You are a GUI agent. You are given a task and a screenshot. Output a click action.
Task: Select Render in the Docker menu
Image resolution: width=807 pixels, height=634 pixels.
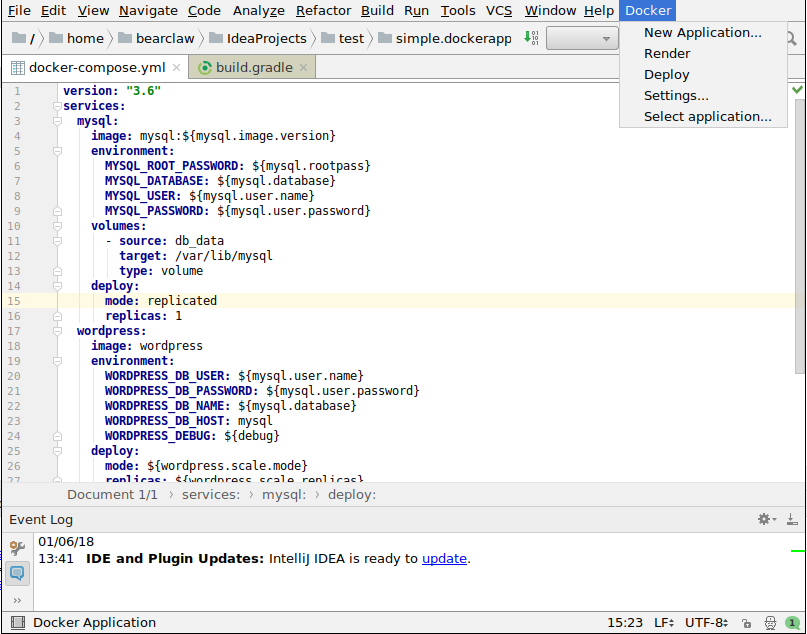[x=703, y=54]
